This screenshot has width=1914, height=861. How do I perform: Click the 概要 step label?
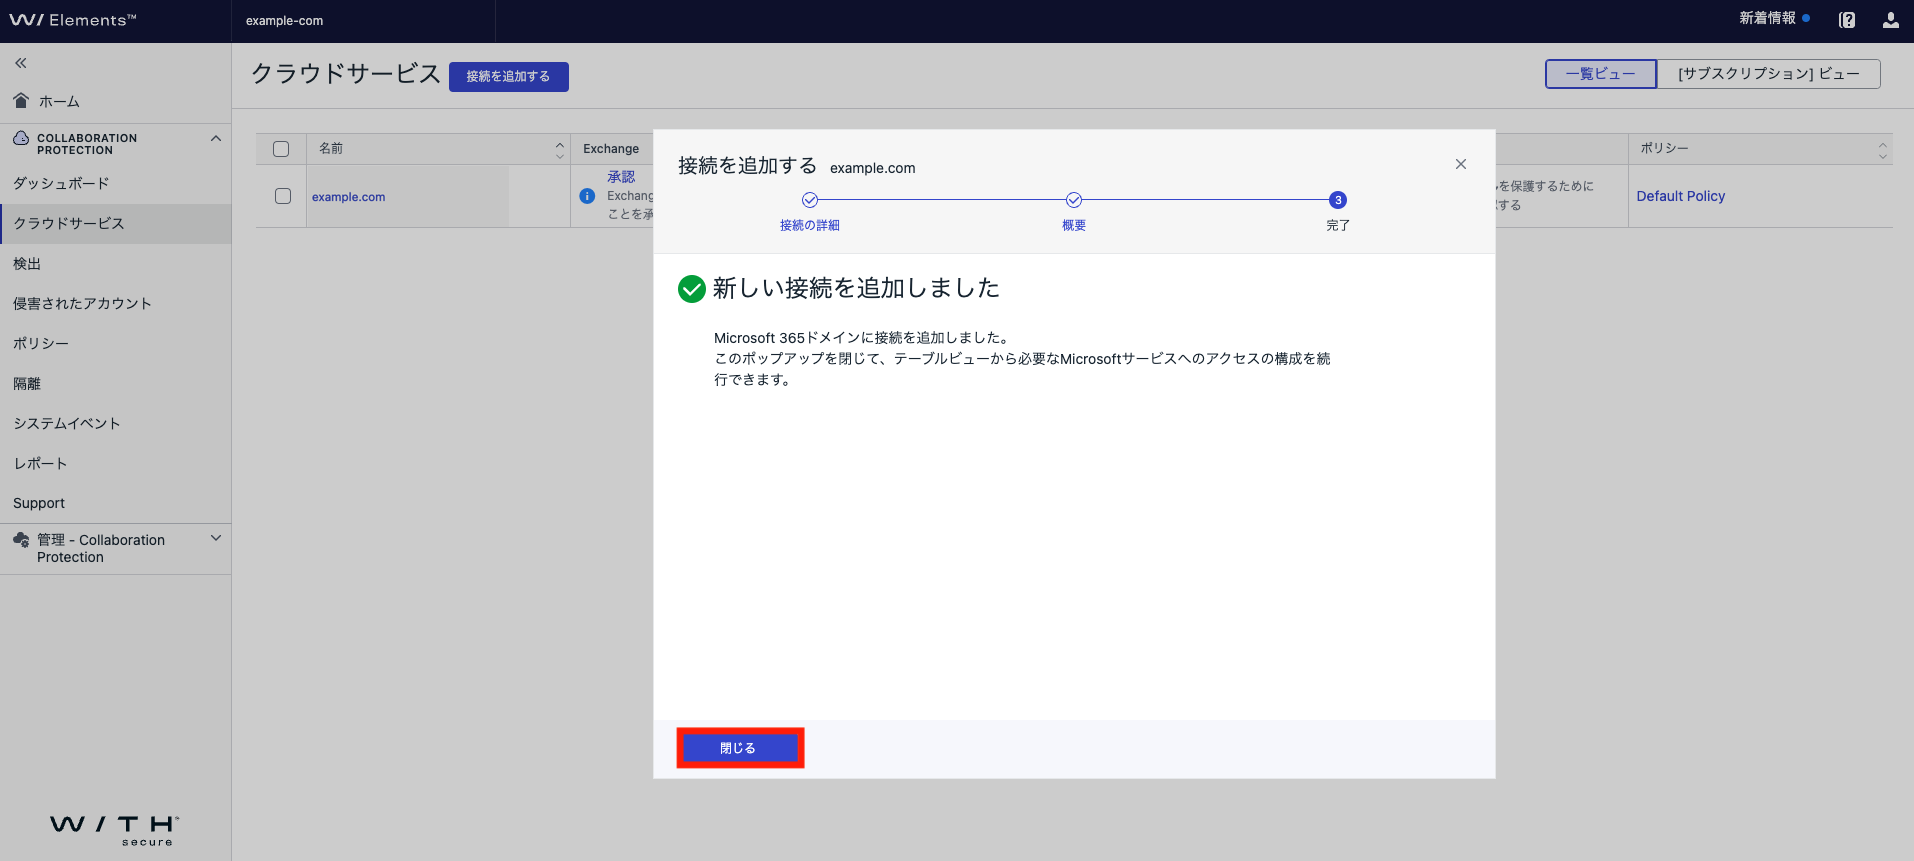(1074, 226)
